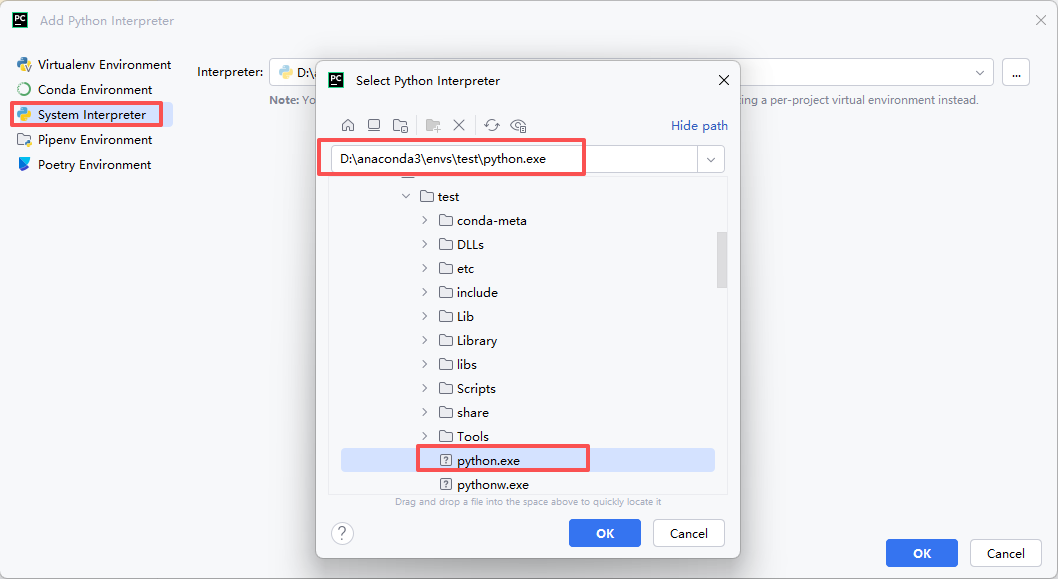Select the share folder name
Viewport: 1058px width, 579px height.
point(472,413)
